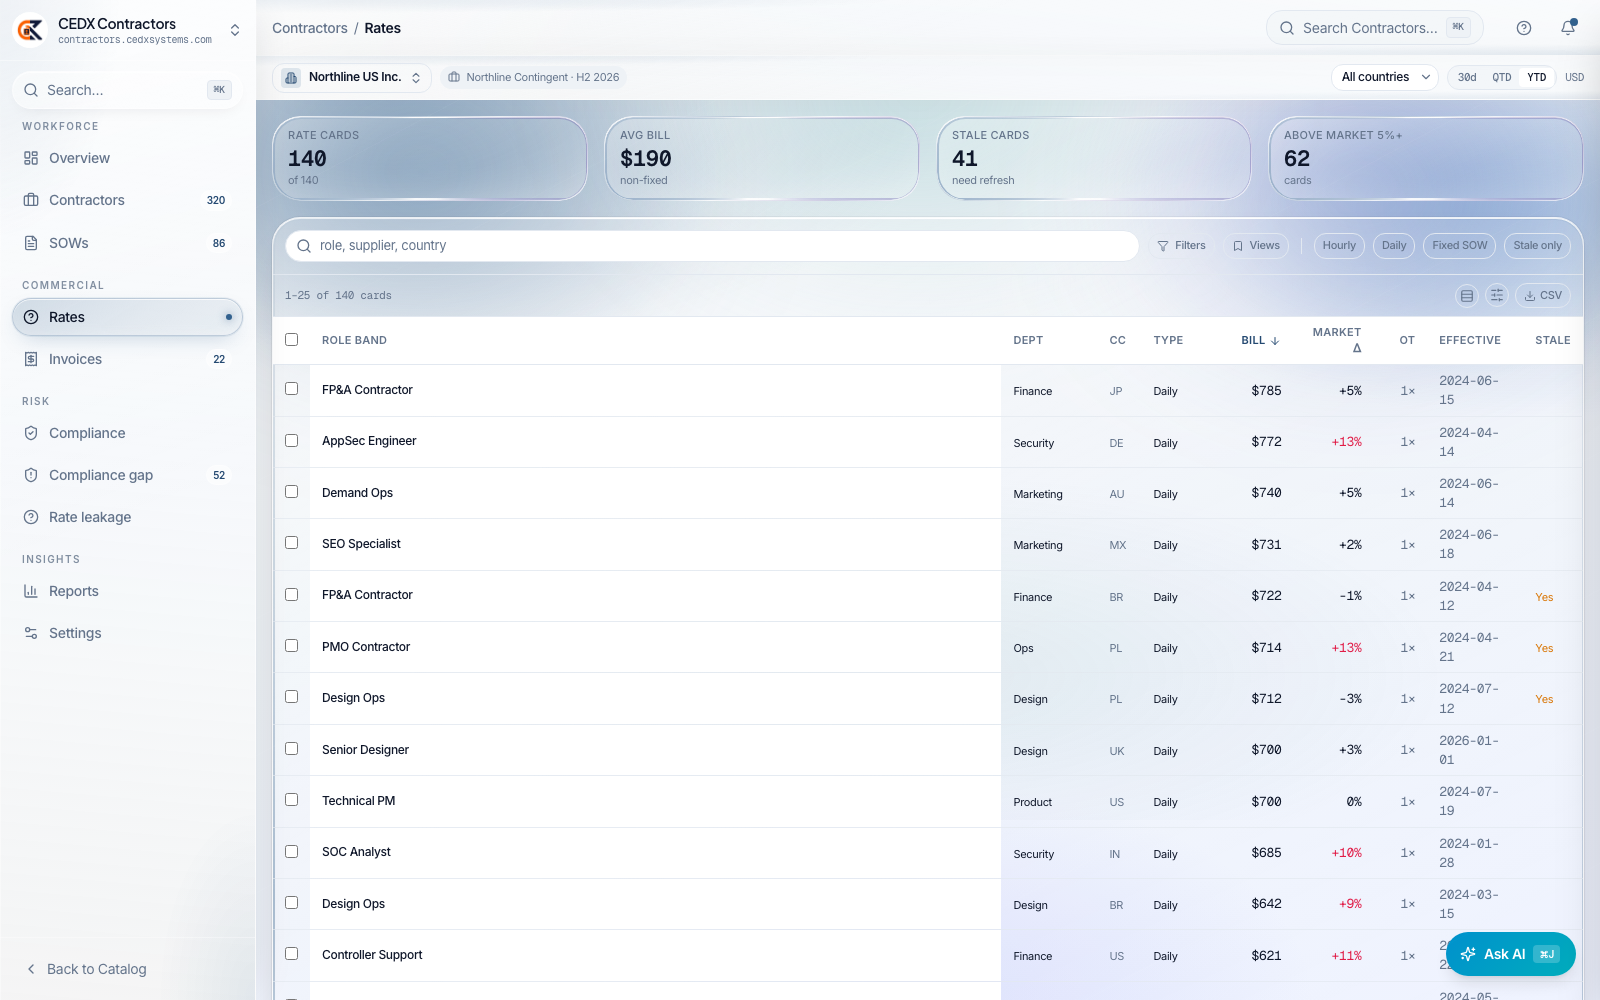Click the top search magnifier icon
Viewport: 1600px width, 1000px height.
tap(1288, 28)
